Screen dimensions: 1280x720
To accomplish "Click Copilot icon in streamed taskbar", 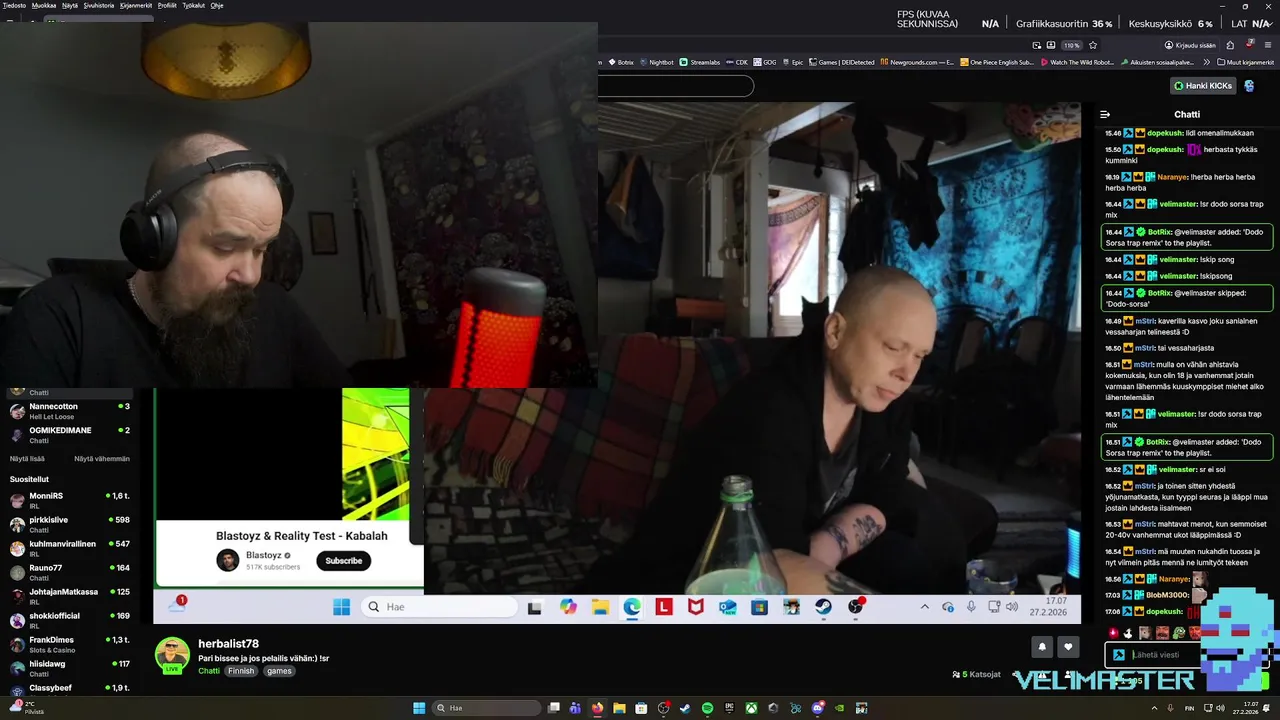I will click(568, 607).
